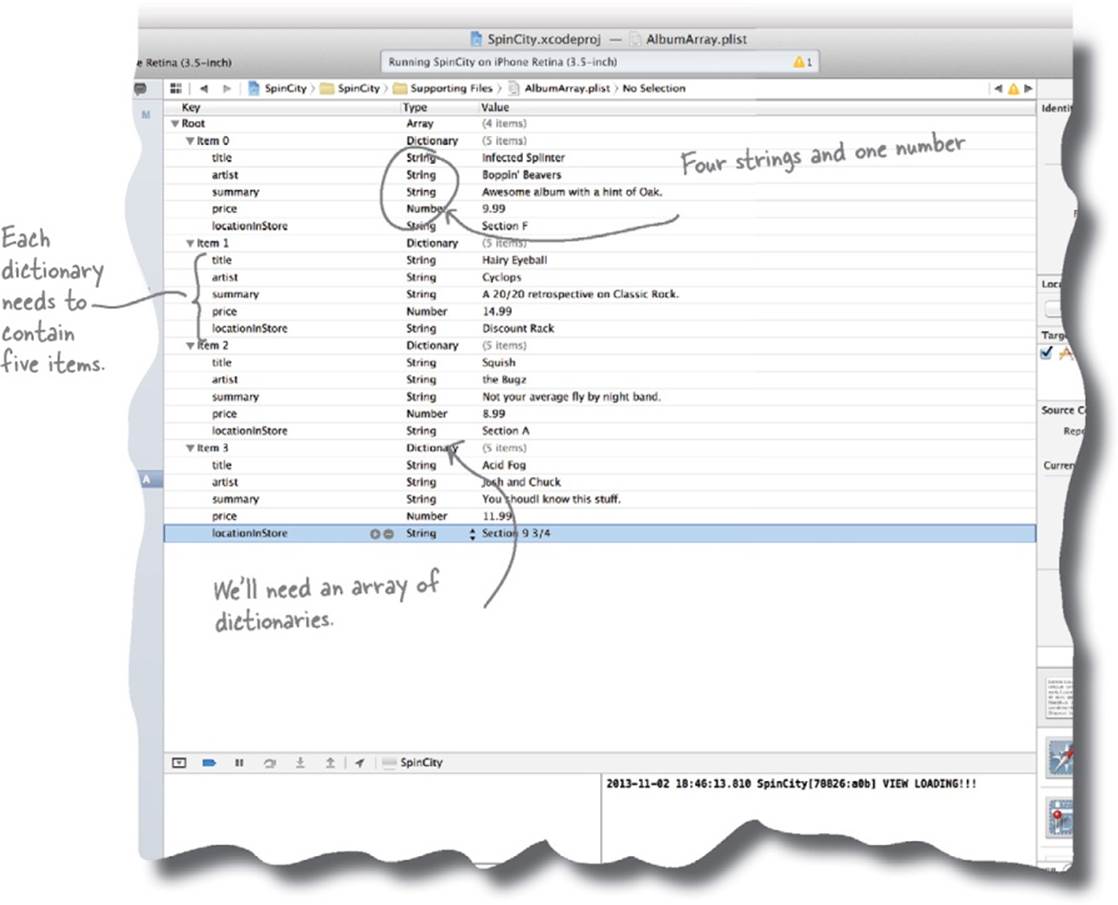Select value 'Hairy Eyeball'
The width and height of the screenshot is (1118, 905).
click(x=515, y=260)
